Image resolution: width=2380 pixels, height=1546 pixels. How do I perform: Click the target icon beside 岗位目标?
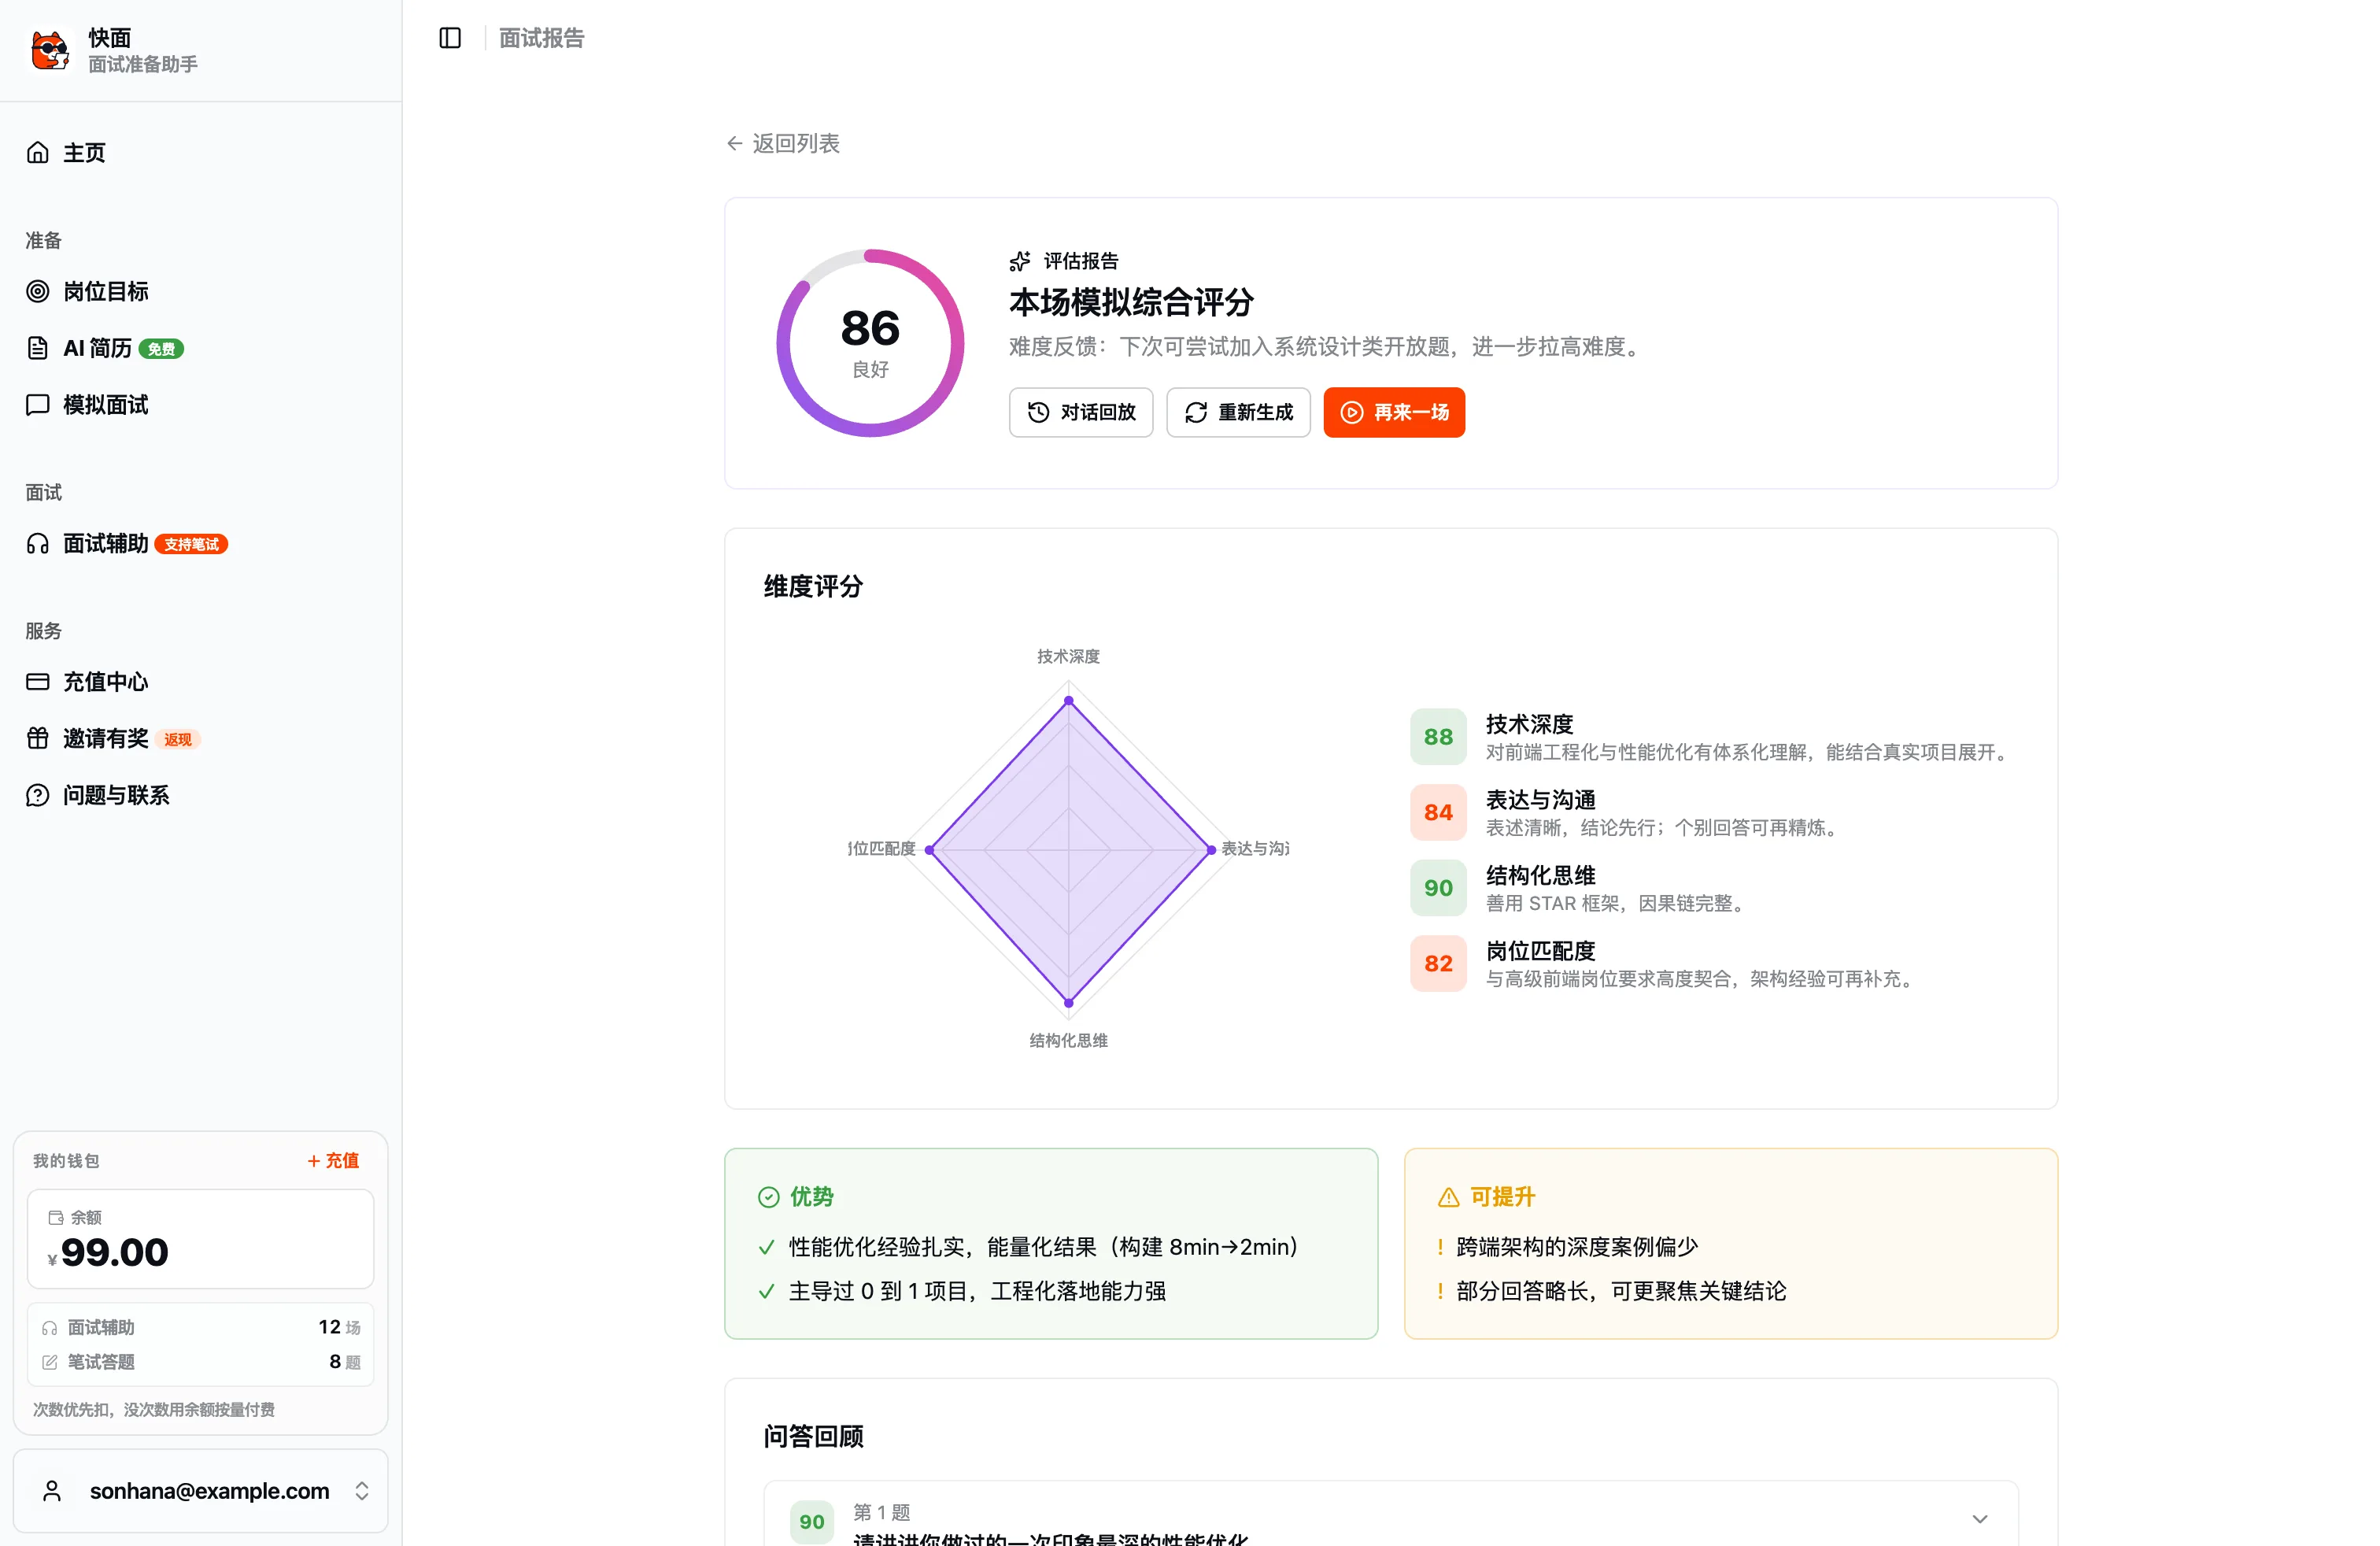pyautogui.click(x=38, y=291)
